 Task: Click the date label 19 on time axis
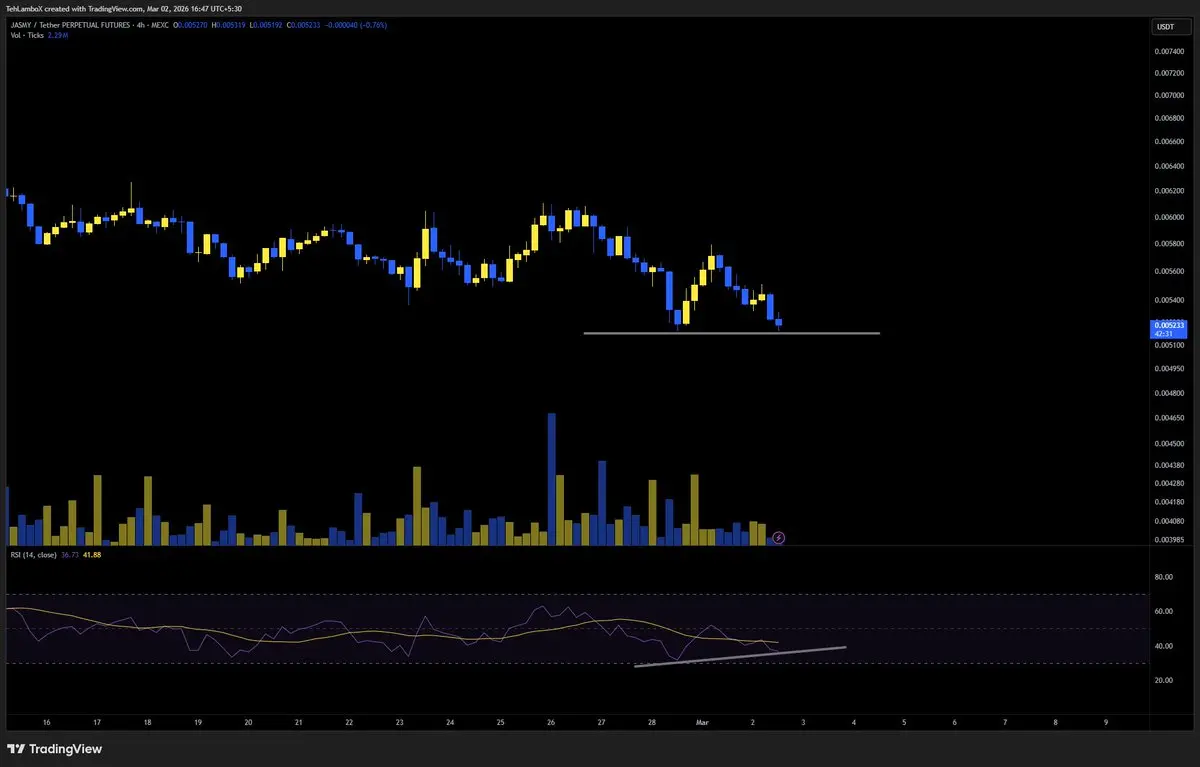(x=197, y=722)
